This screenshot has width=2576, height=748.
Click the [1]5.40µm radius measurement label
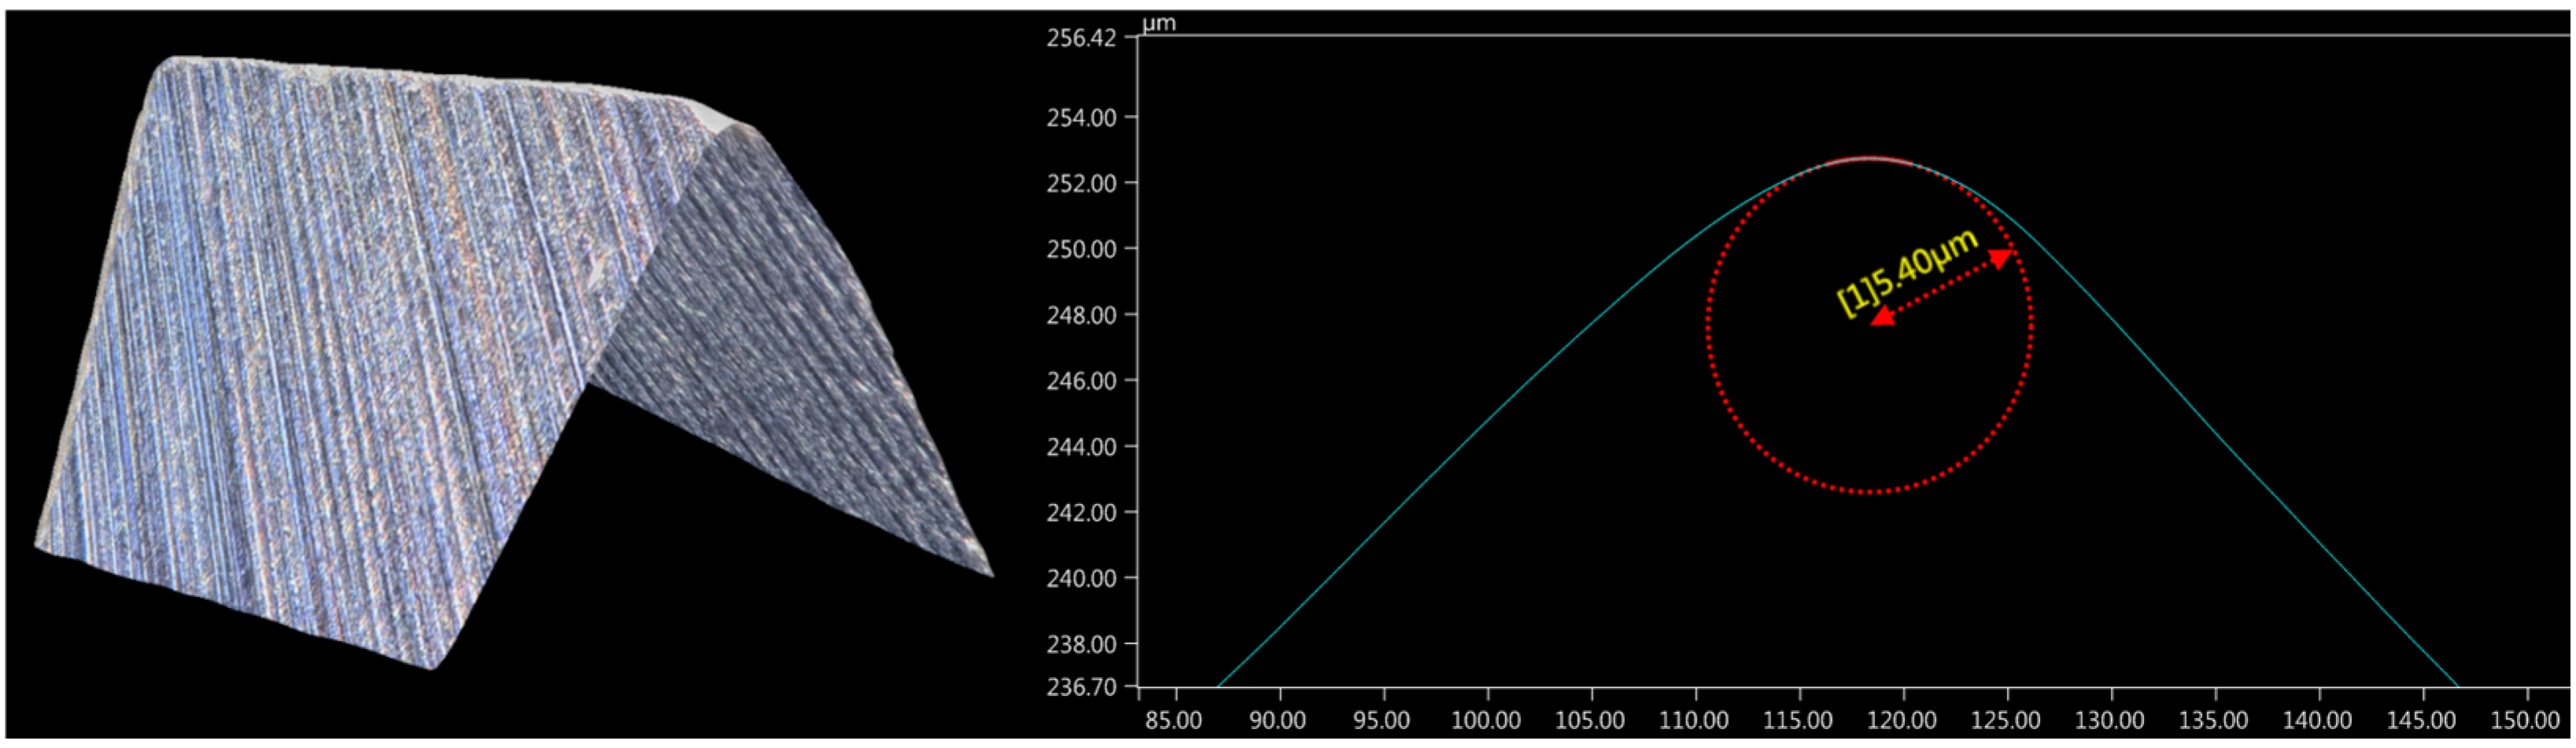point(1908,272)
